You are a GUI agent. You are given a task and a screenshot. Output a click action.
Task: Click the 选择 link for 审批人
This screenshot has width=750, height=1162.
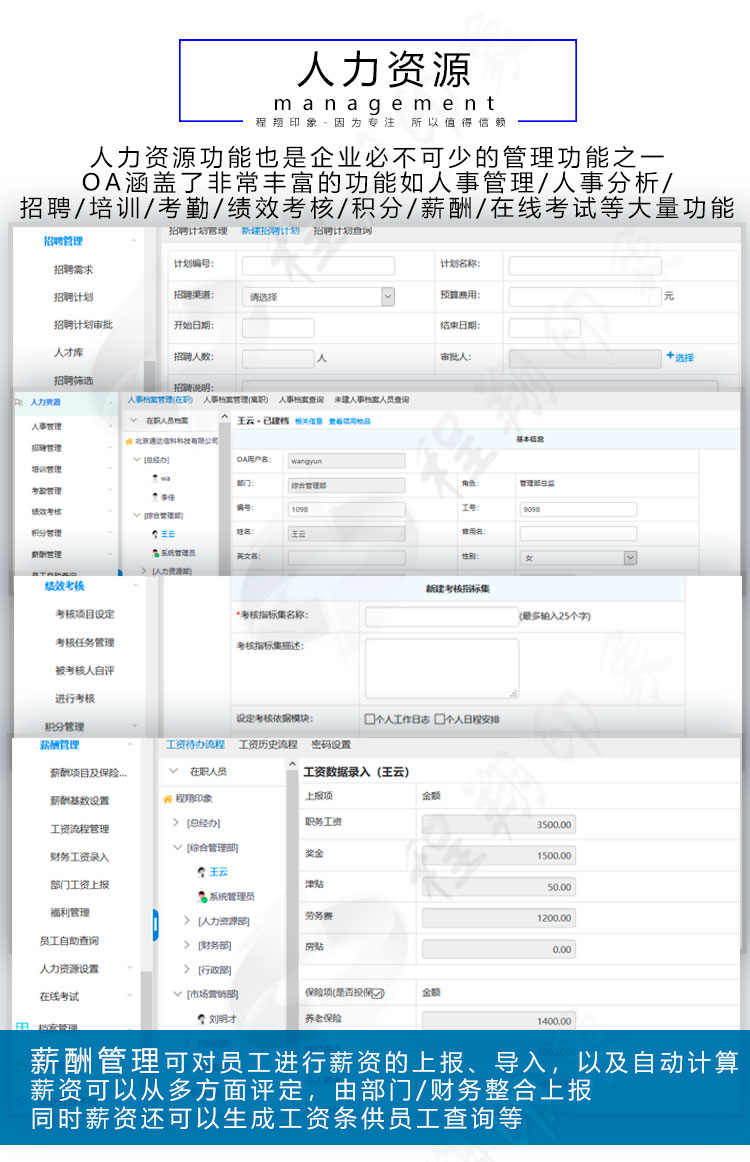(x=684, y=357)
